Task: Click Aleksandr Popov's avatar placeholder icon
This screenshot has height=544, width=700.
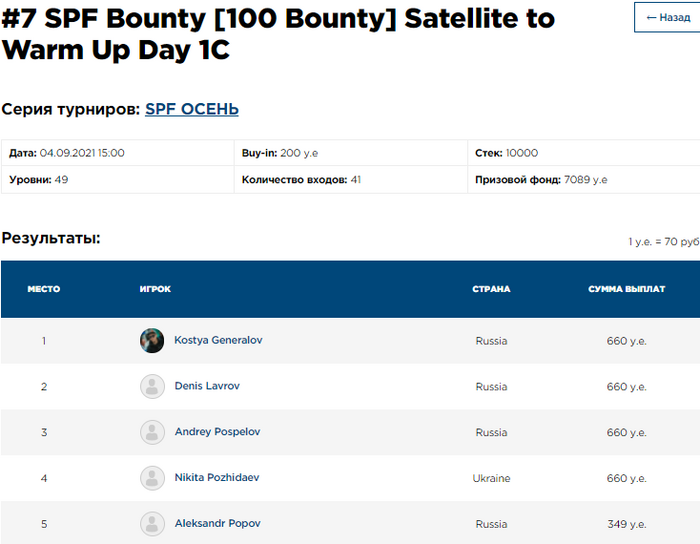Action: point(152,524)
